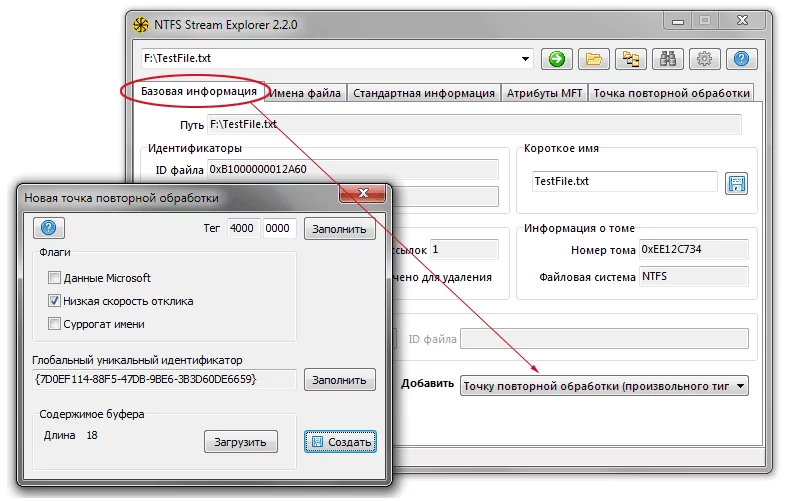
Task: Click the binoculars search icon
Action: pyautogui.click(x=668, y=59)
